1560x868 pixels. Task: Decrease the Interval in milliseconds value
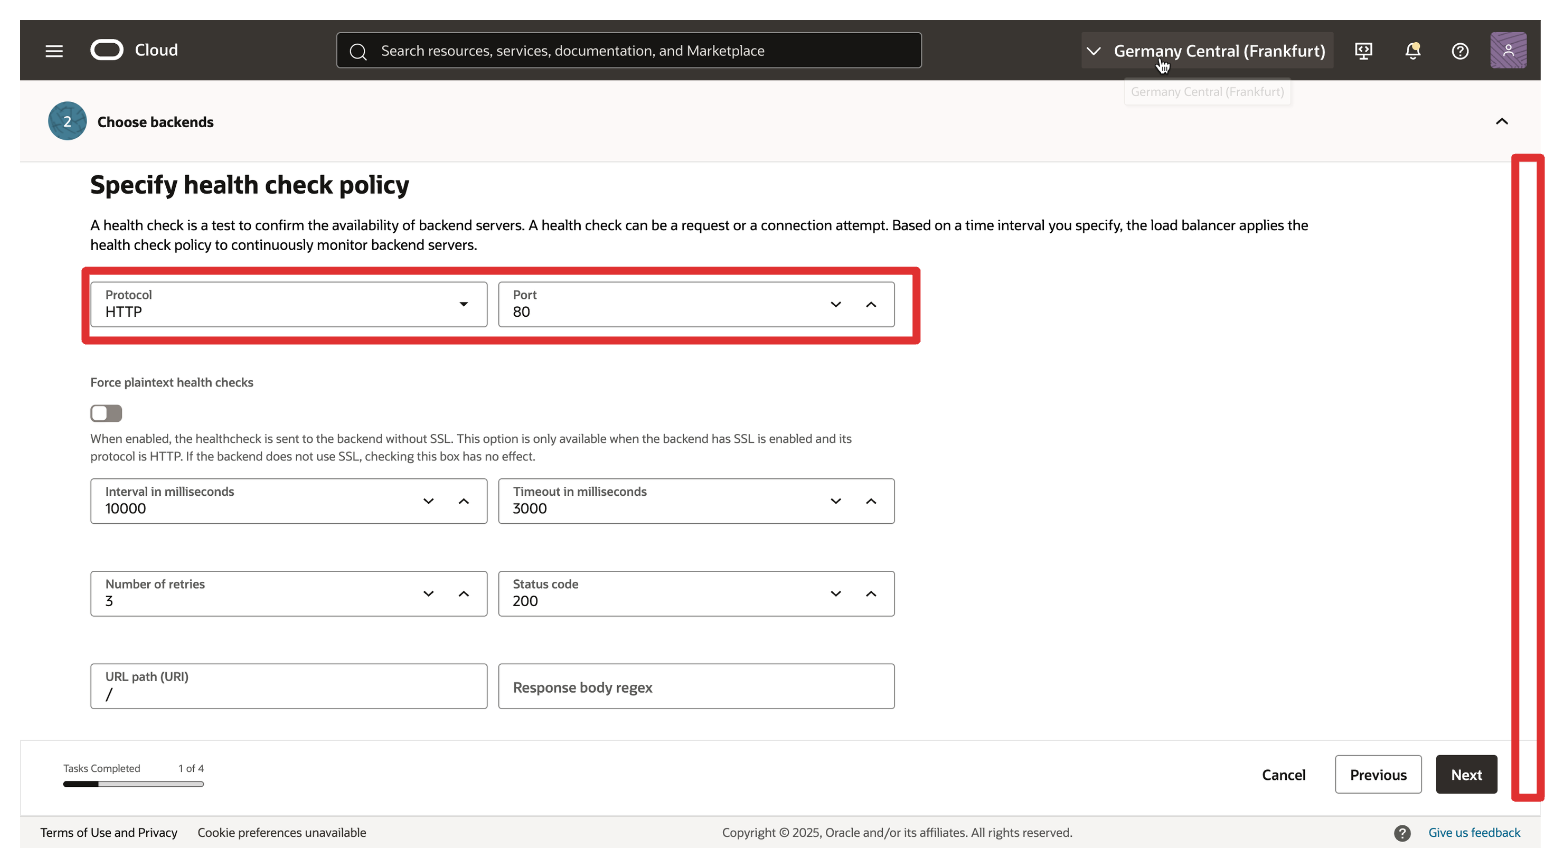click(x=429, y=501)
